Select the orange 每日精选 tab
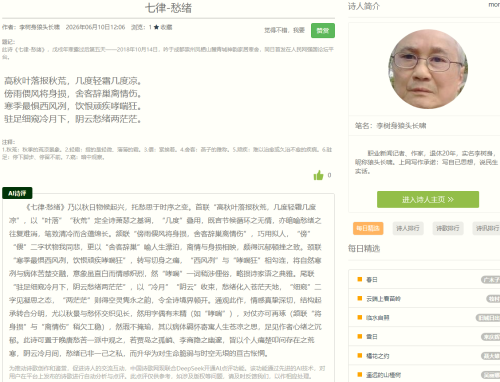The height and width of the screenshot is (382, 500). click(368, 228)
